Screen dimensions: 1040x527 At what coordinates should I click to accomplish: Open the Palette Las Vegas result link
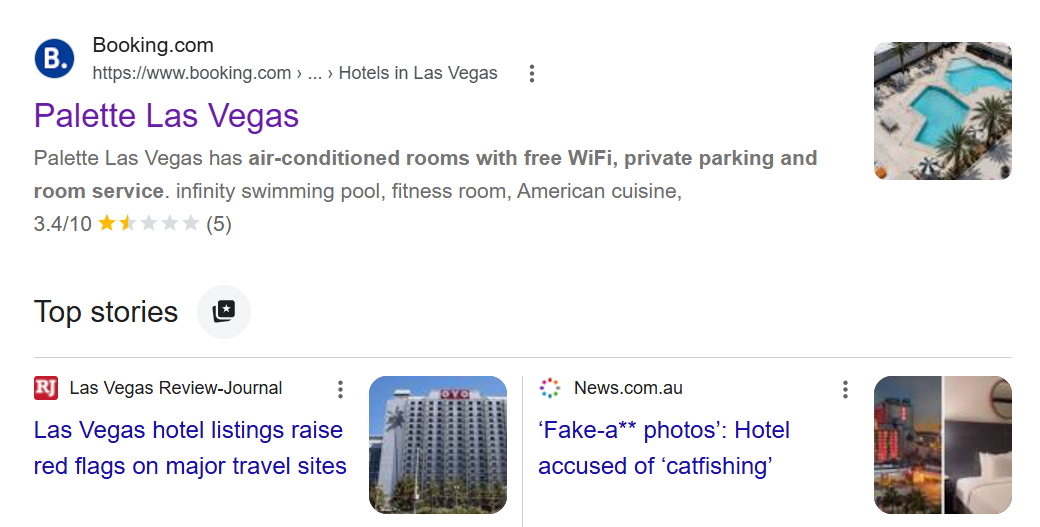[166, 115]
